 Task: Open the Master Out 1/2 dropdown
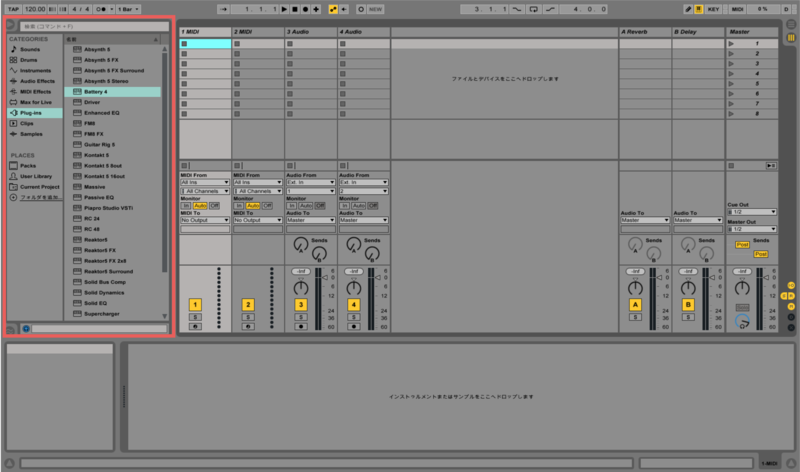click(x=752, y=229)
